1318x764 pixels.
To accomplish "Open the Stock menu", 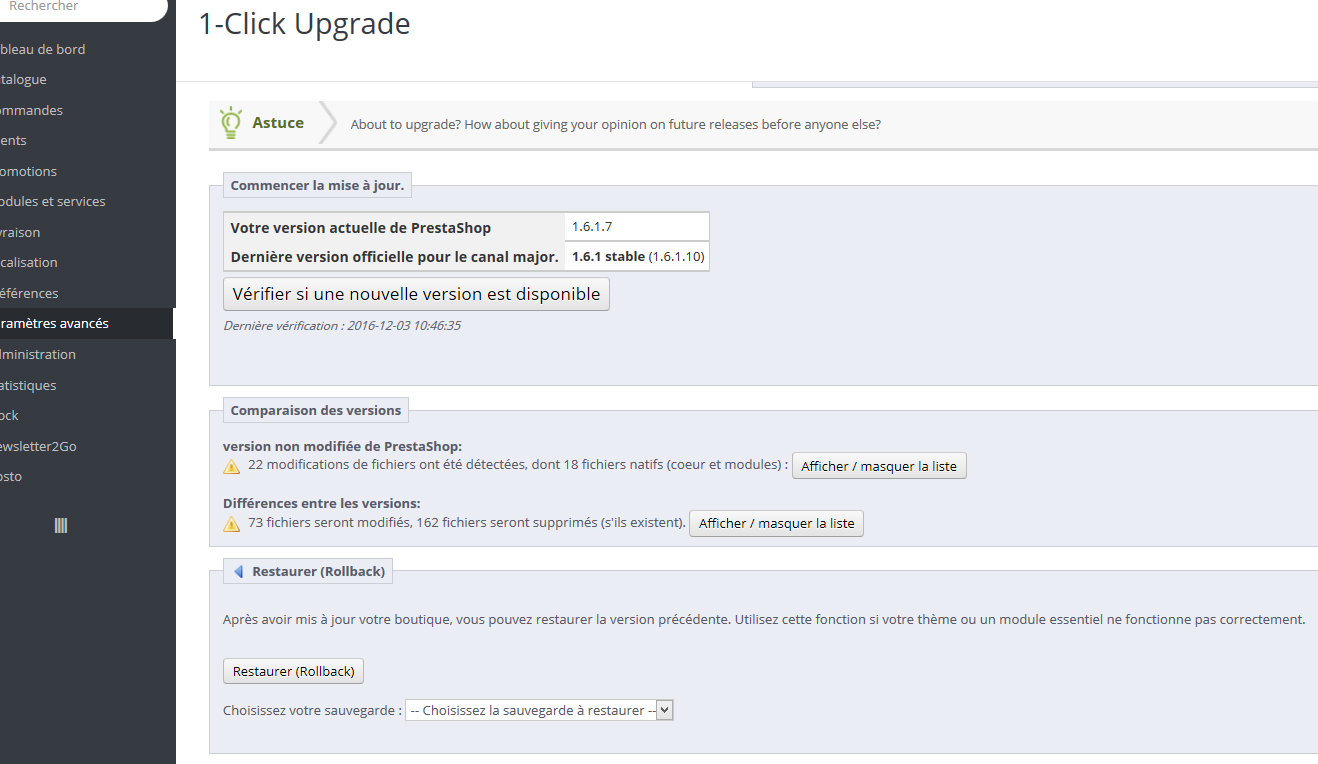I will pyautogui.click(x=10, y=415).
